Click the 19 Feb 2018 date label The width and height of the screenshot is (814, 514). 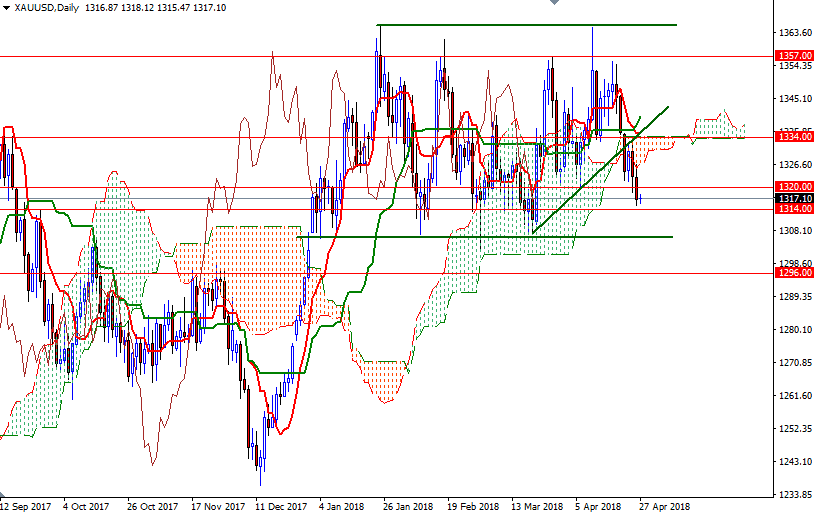[x=472, y=506]
